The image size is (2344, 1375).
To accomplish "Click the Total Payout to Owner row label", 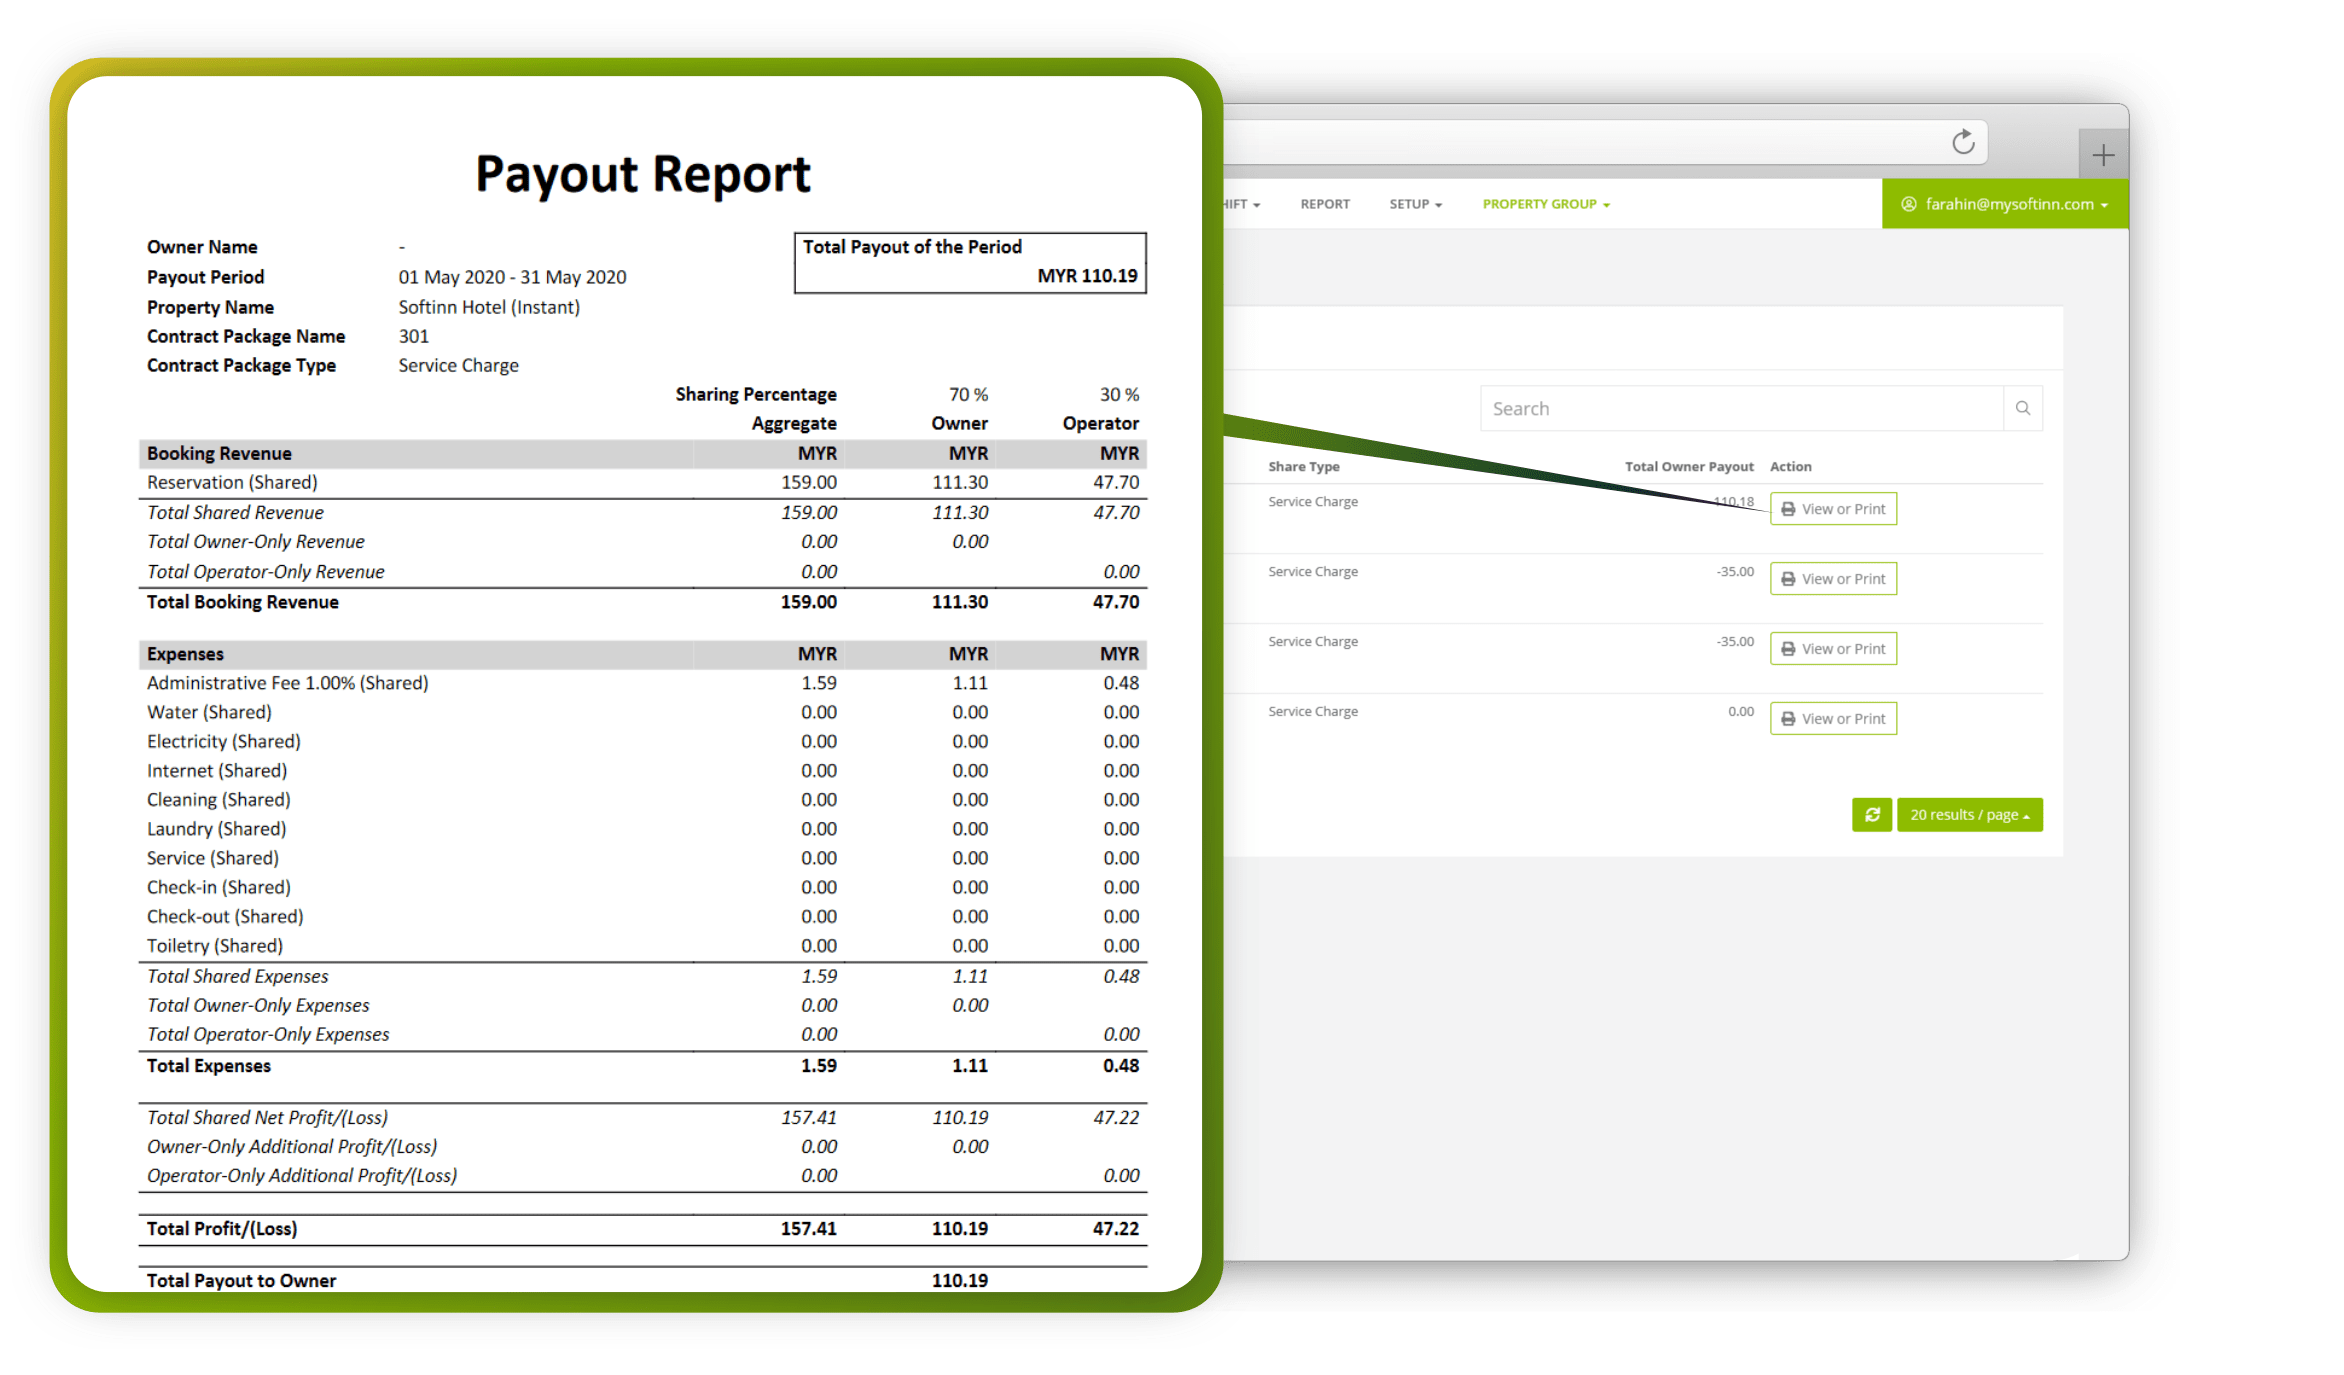I will pos(241,1281).
